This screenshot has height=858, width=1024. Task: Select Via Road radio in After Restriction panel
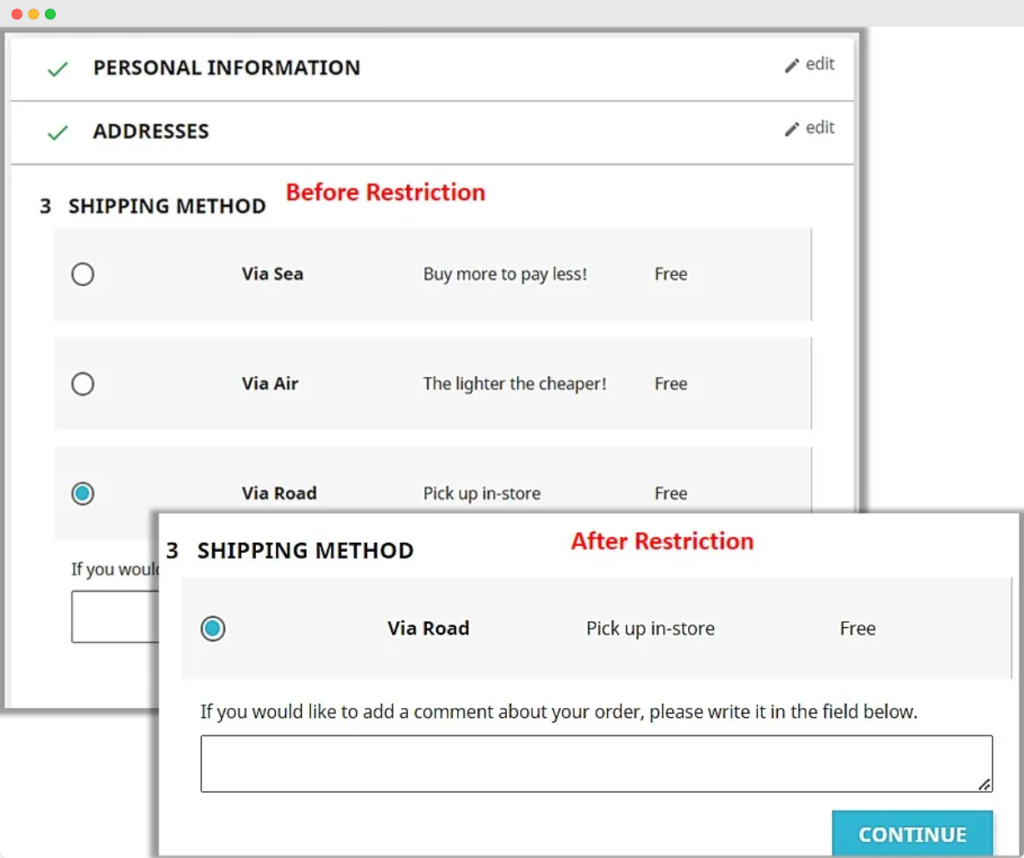(x=213, y=629)
